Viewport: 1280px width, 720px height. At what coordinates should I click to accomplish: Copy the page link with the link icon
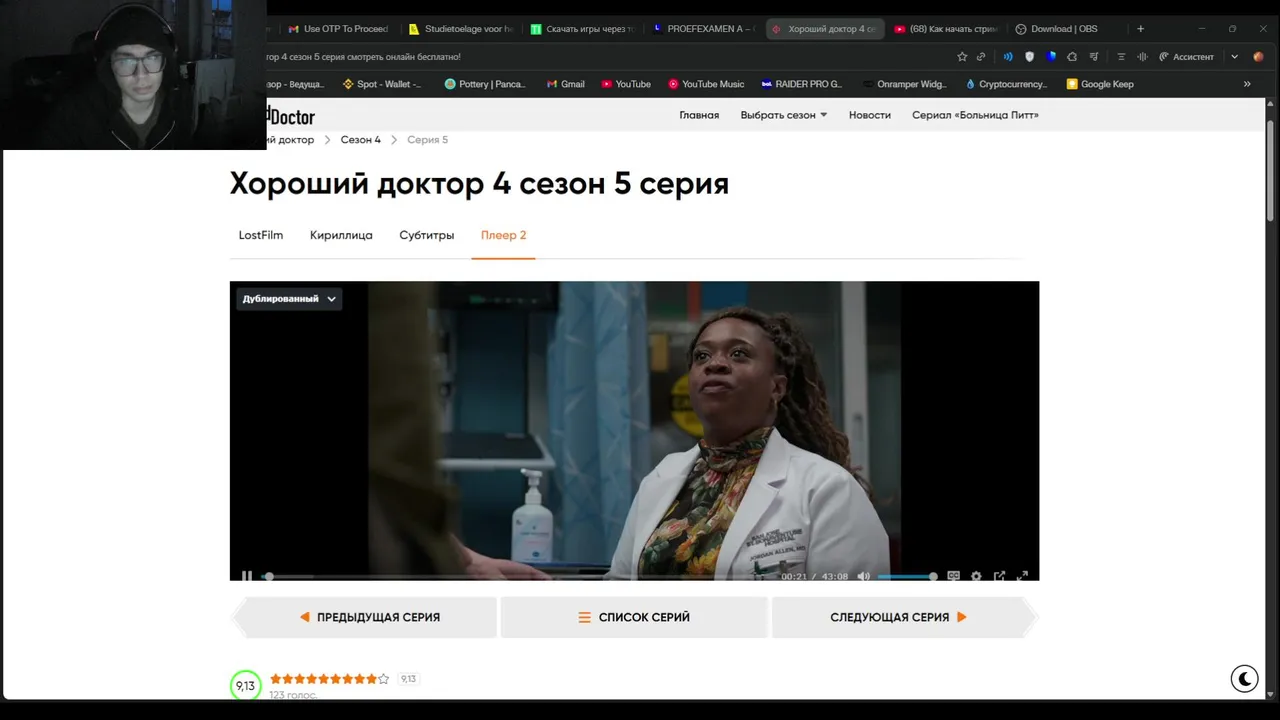[x=981, y=57]
